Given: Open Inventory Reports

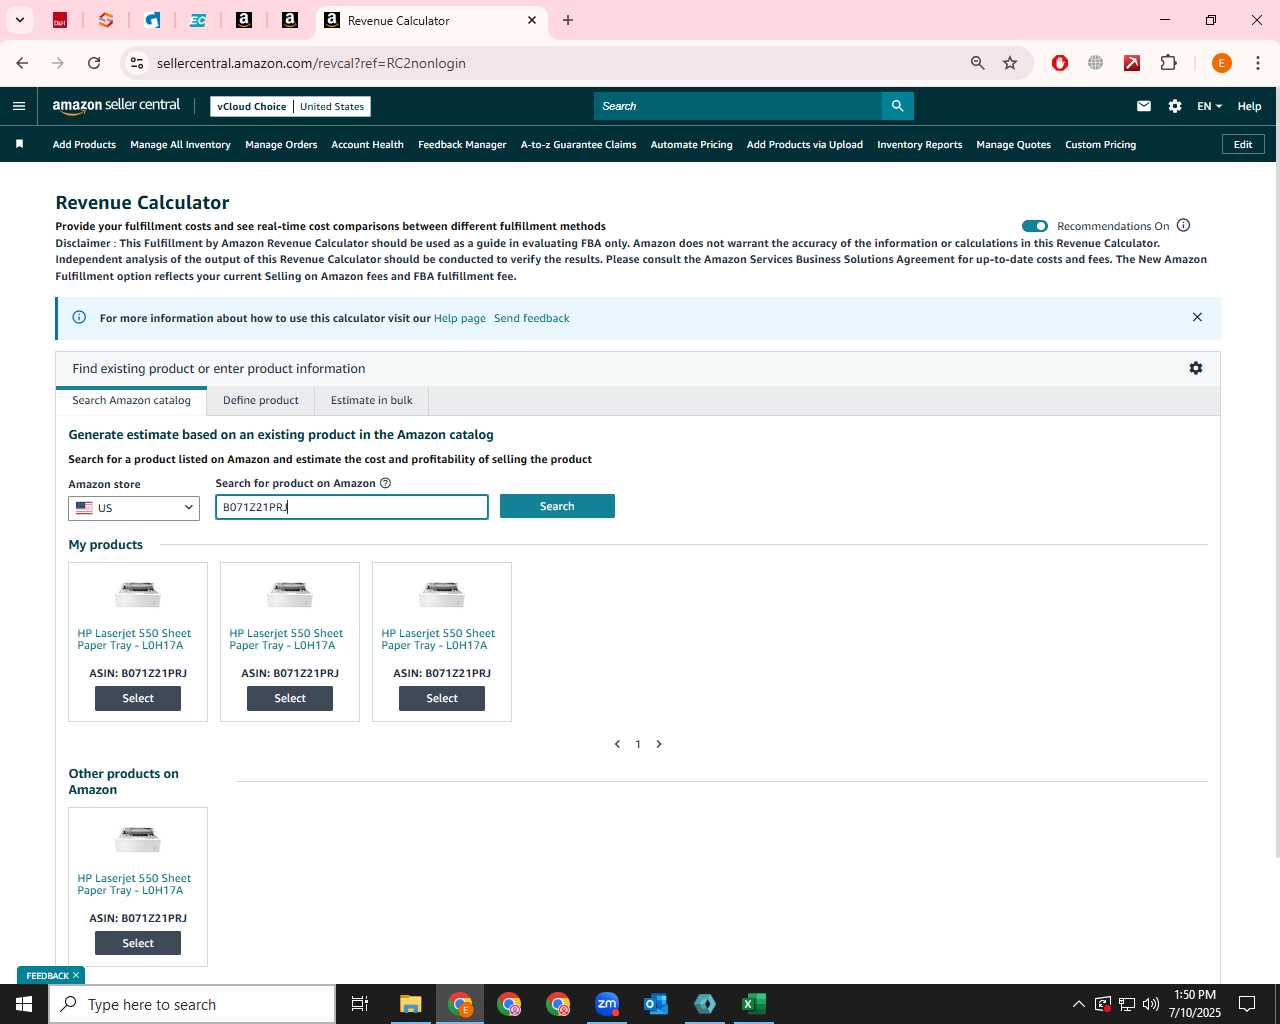Looking at the screenshot, I should [x=919, y=144].
